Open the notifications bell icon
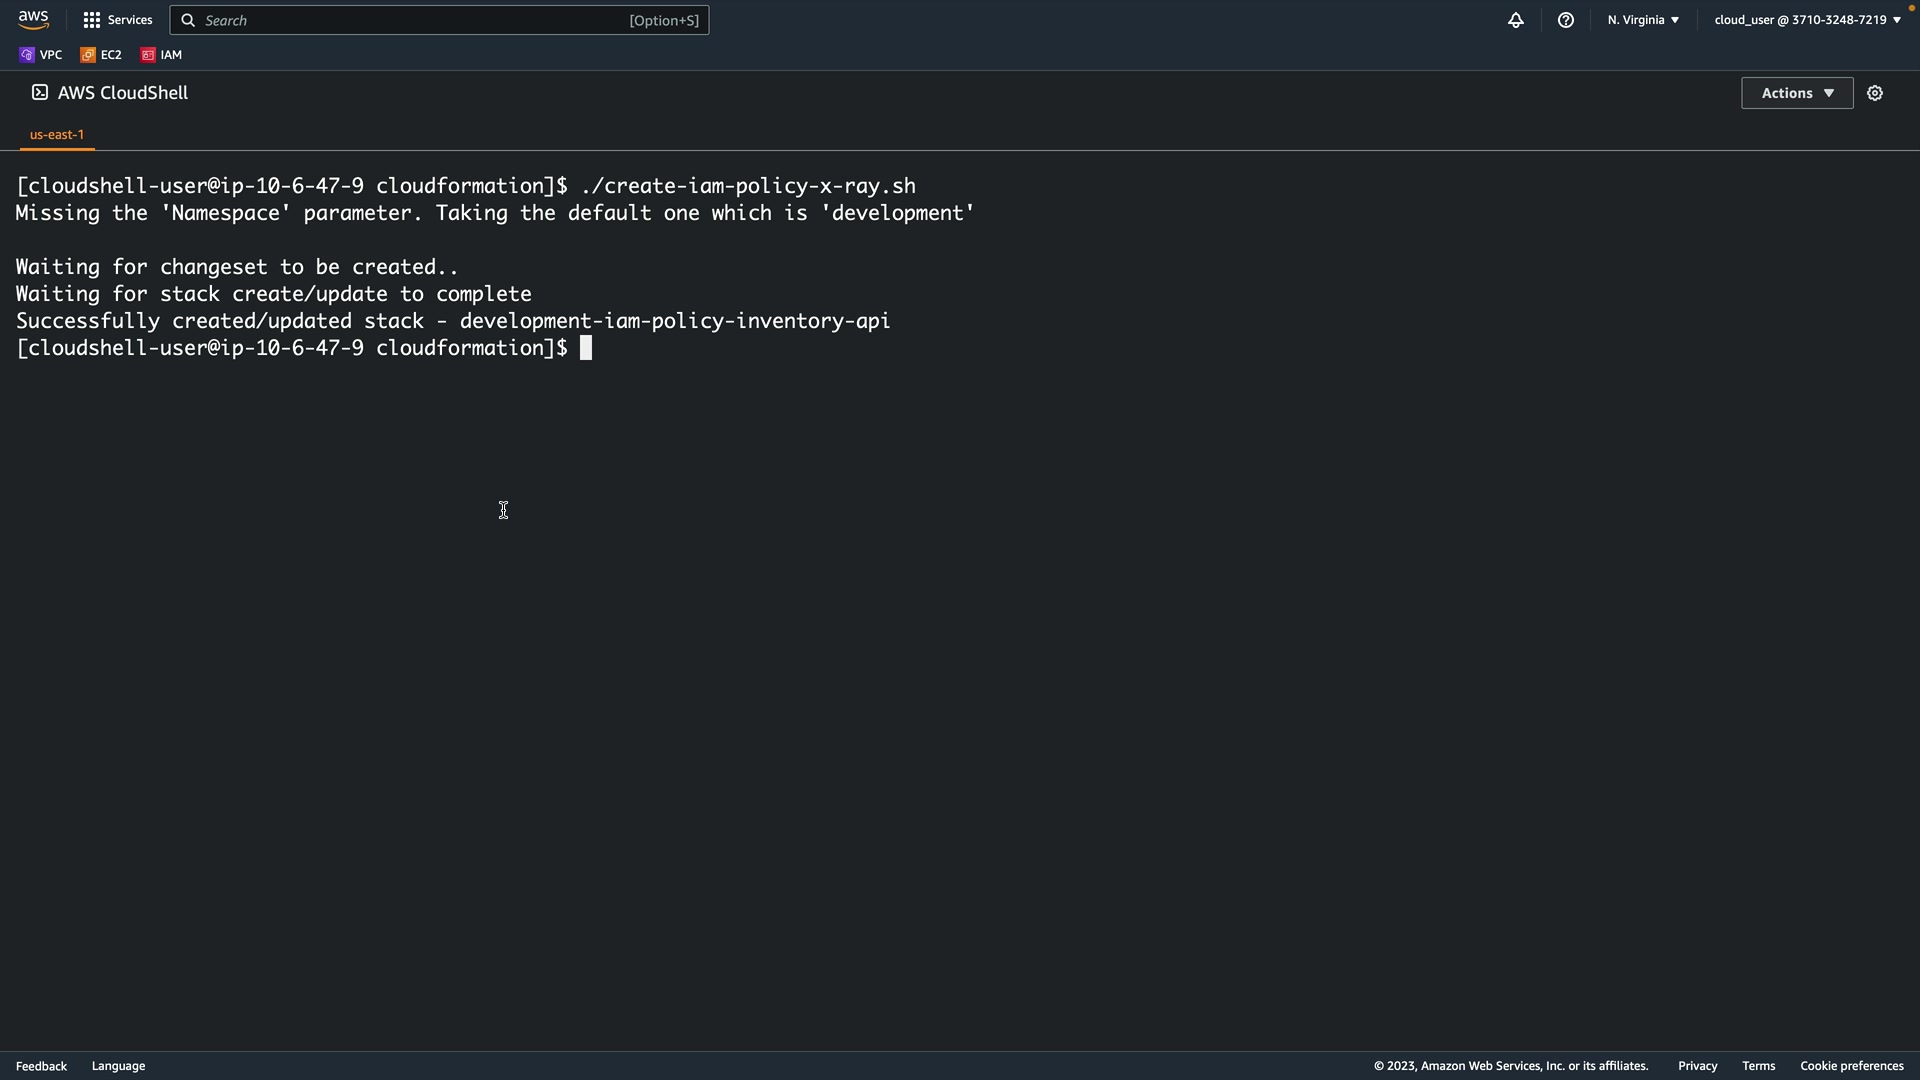 click(x=1516, y=20)
